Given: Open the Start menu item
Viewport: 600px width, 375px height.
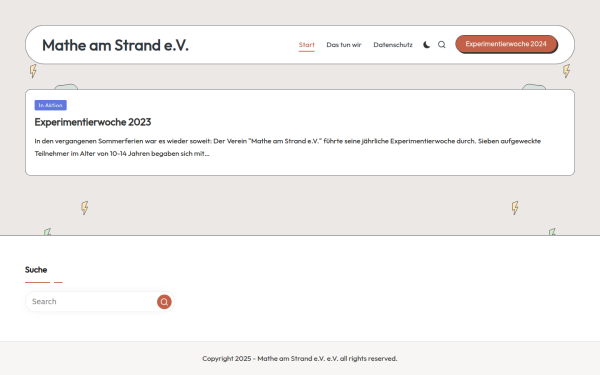Looking at the screenshot, I should (307, 45).
